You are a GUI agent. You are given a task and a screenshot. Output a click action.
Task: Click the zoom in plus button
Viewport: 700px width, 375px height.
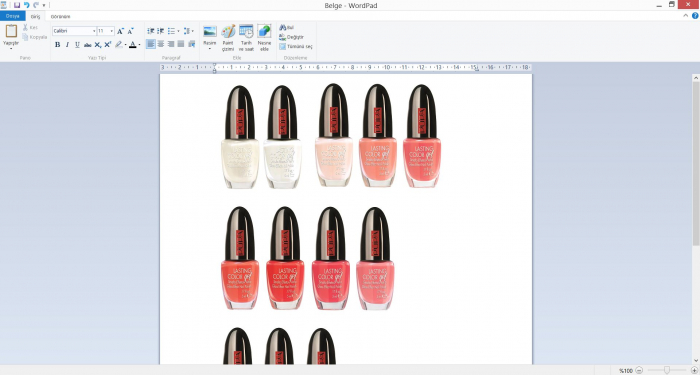tap(694, 370)
